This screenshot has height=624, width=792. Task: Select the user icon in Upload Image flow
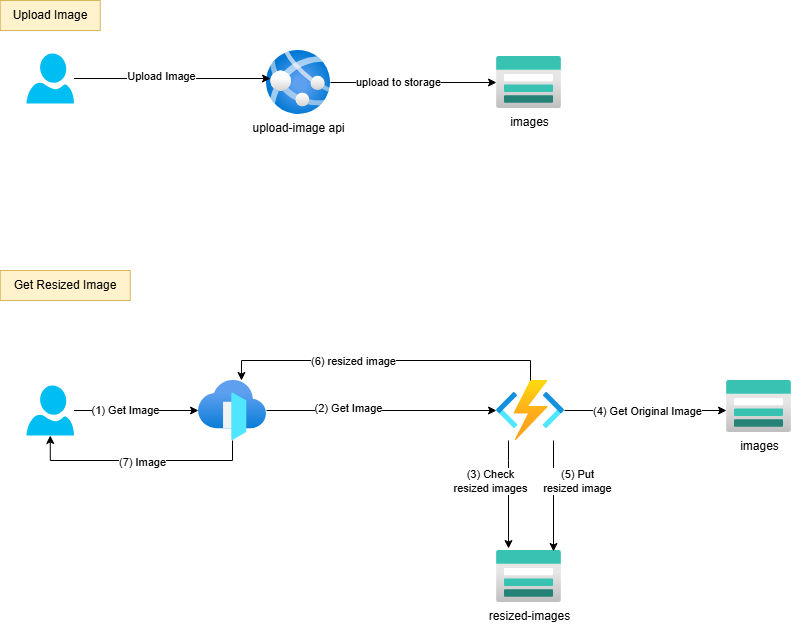pyautogui.click(x=50, y=79)
